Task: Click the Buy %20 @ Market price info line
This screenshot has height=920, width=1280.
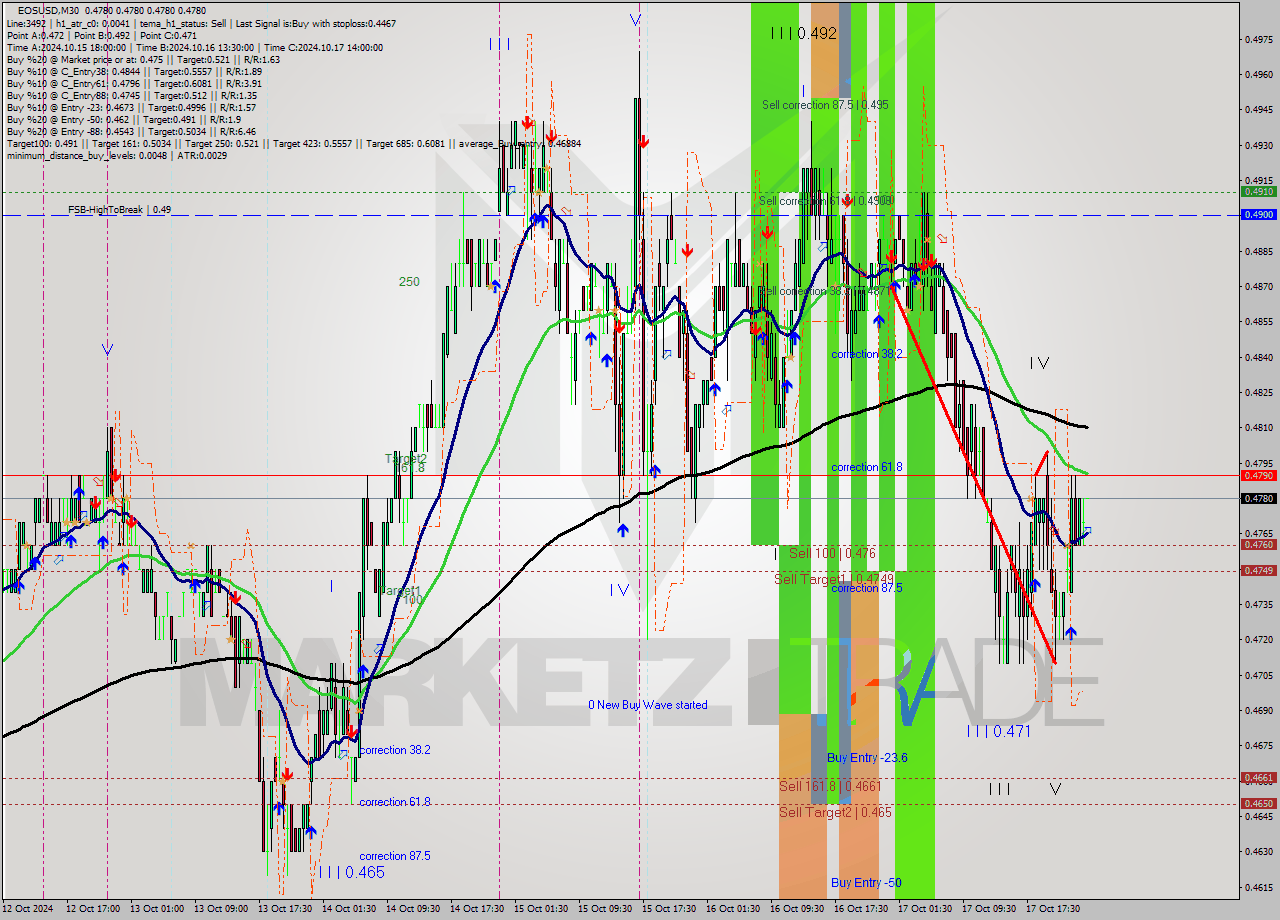Action: point(143,59)
